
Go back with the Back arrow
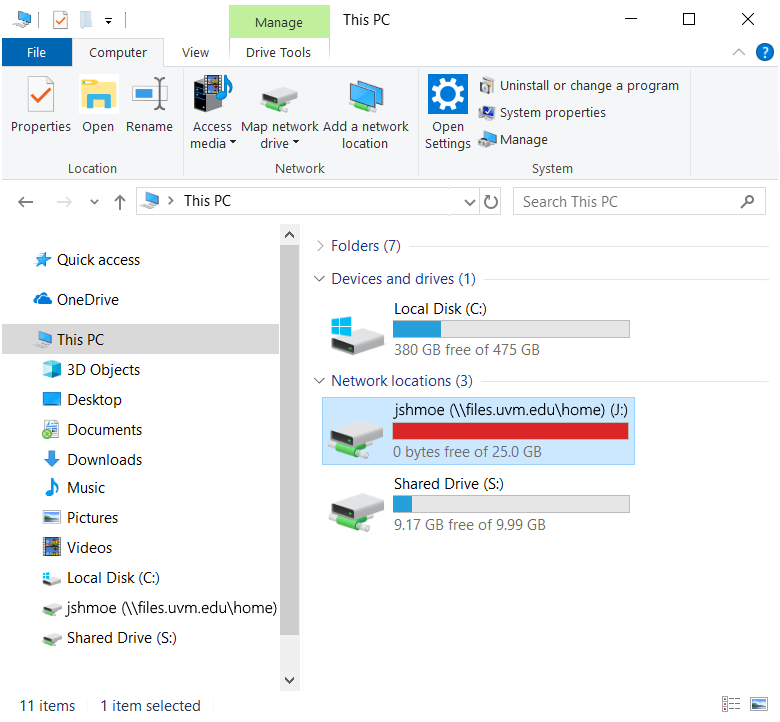coord(25,202)
